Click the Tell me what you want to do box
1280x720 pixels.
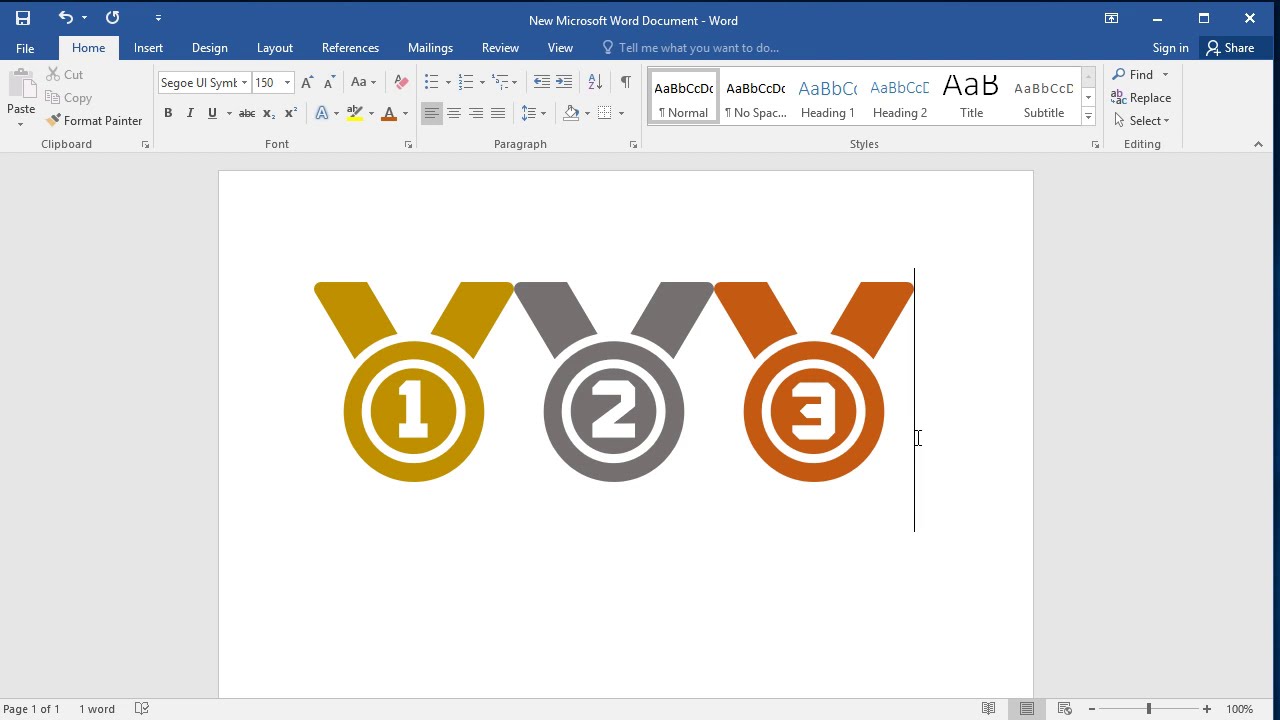tap(690, 48)
